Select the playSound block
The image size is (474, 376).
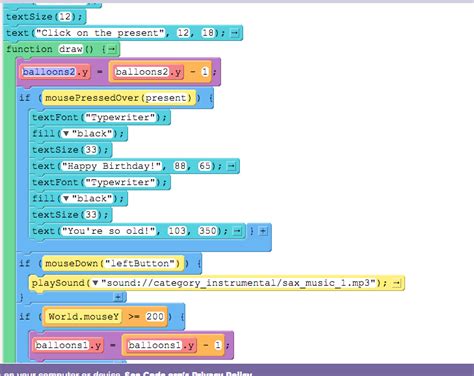[217, 283]
